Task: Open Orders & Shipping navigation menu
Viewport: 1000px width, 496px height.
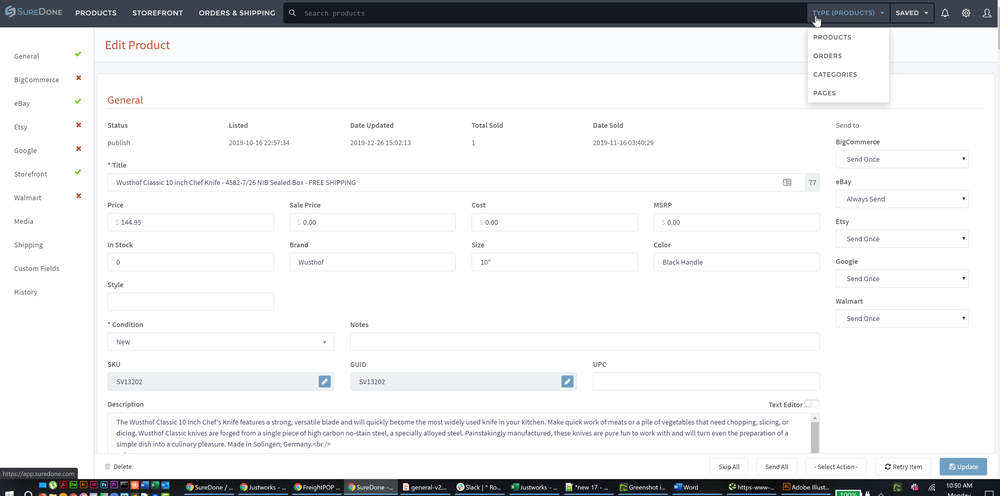Action: point(237,13)
